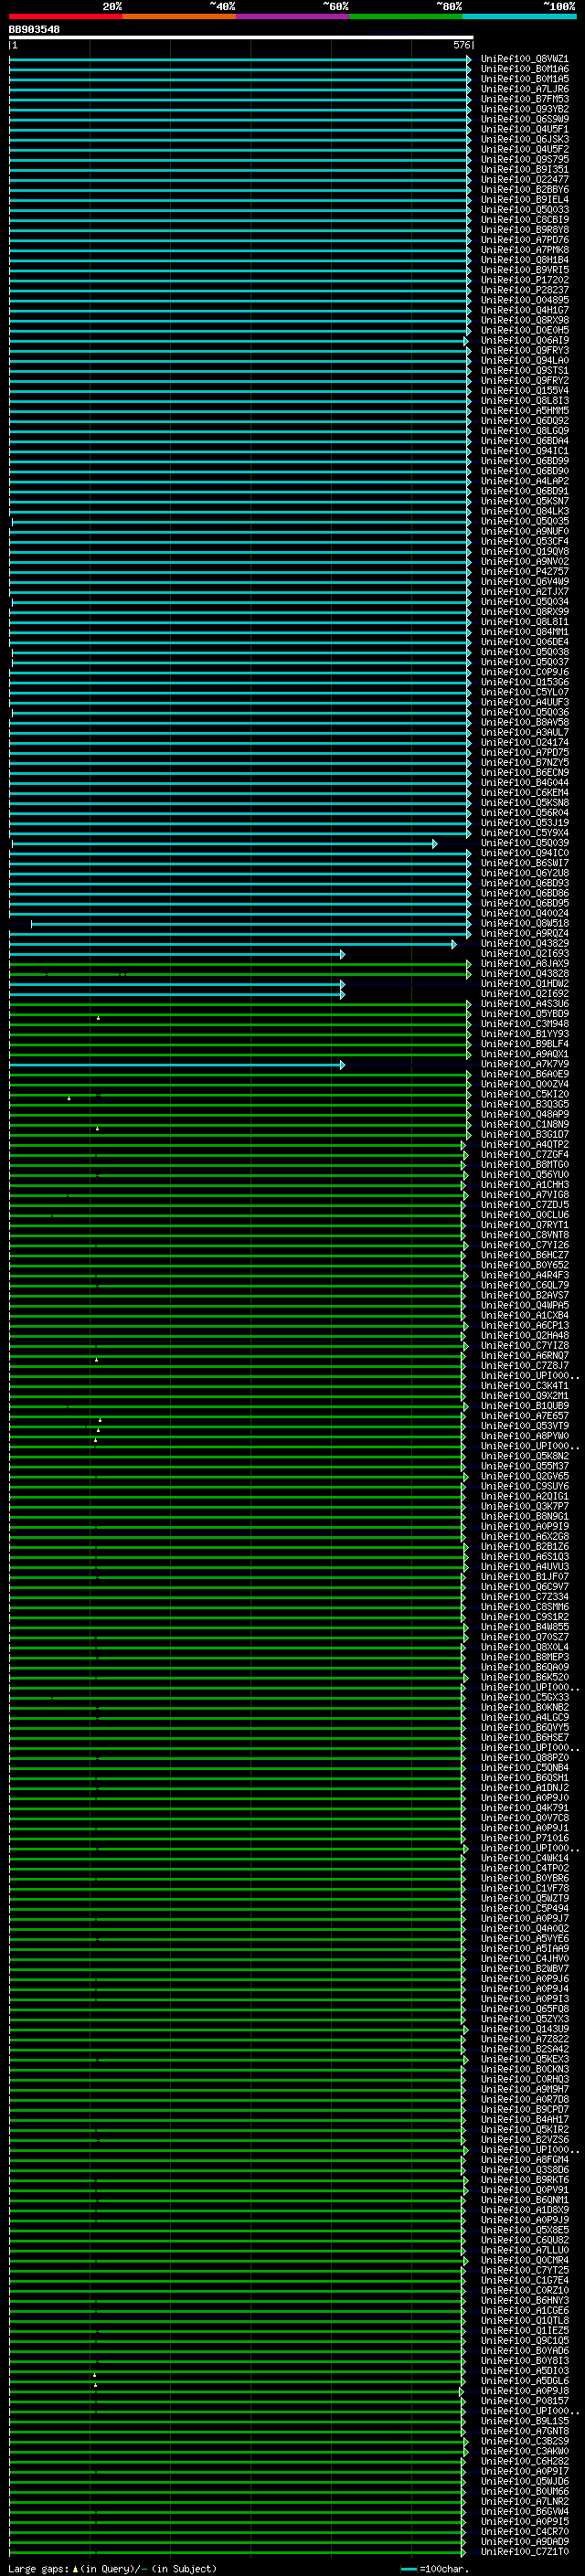Click the Large gaps legend text
This screenshot has width=585, height=2576.
pyautogui.click(x=112, y=2568)
